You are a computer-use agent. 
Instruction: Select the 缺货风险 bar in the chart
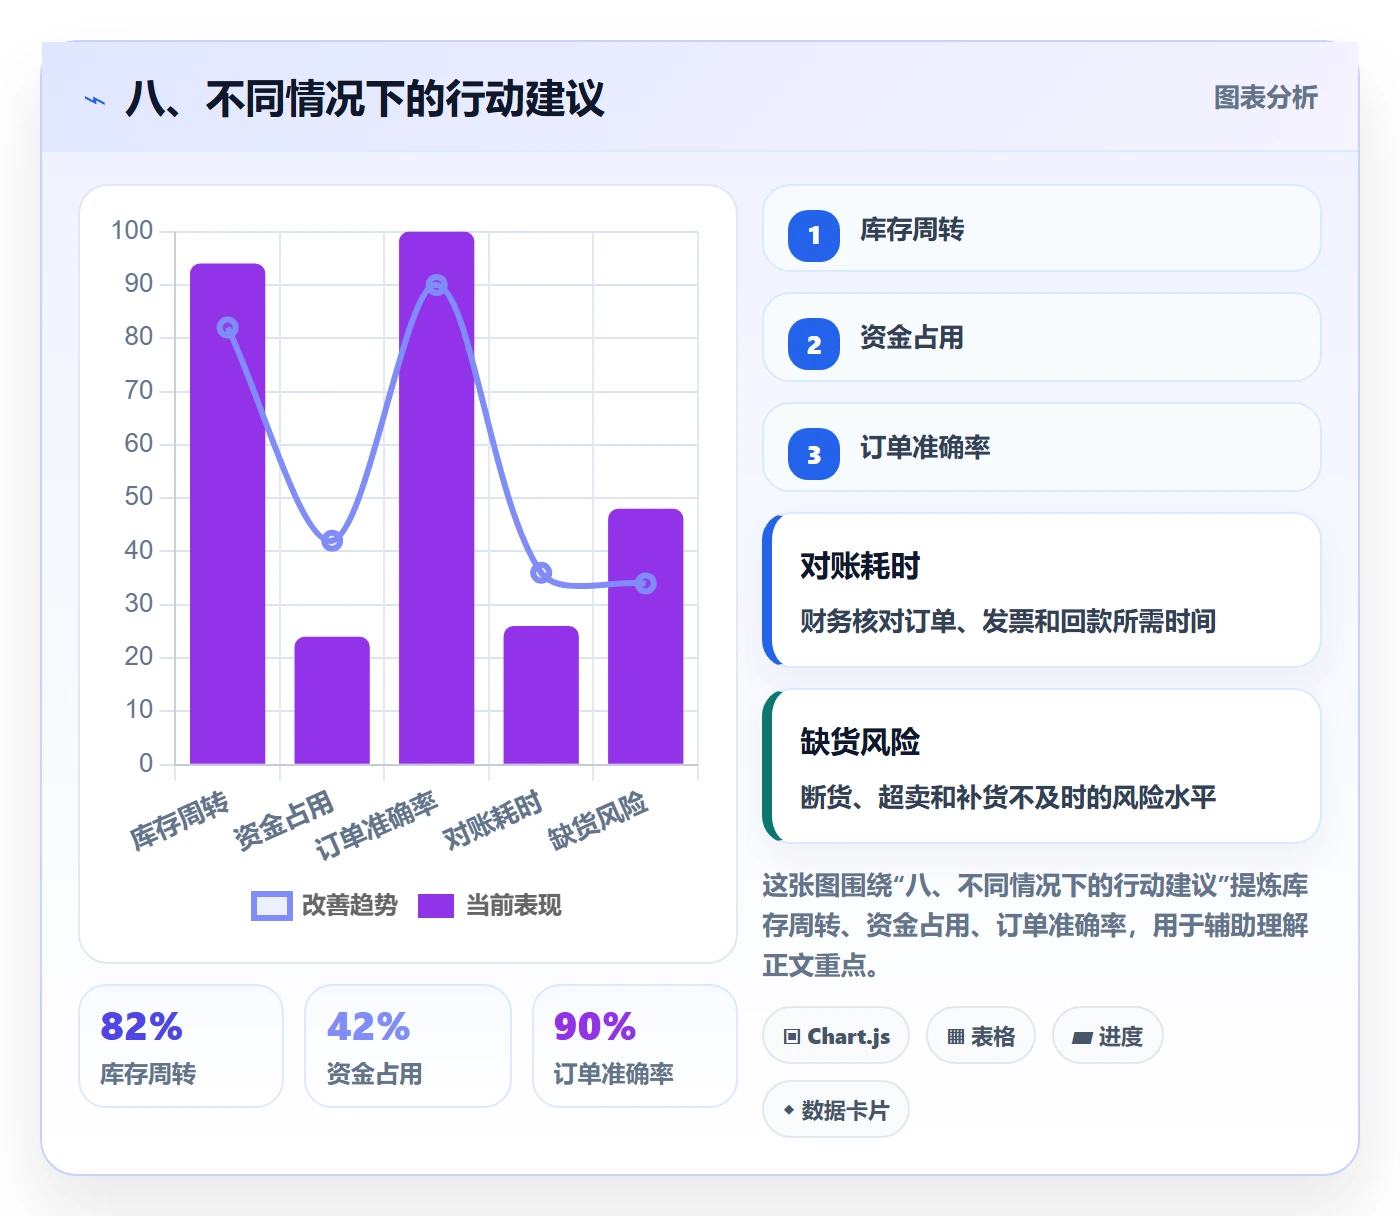point(646,637)
